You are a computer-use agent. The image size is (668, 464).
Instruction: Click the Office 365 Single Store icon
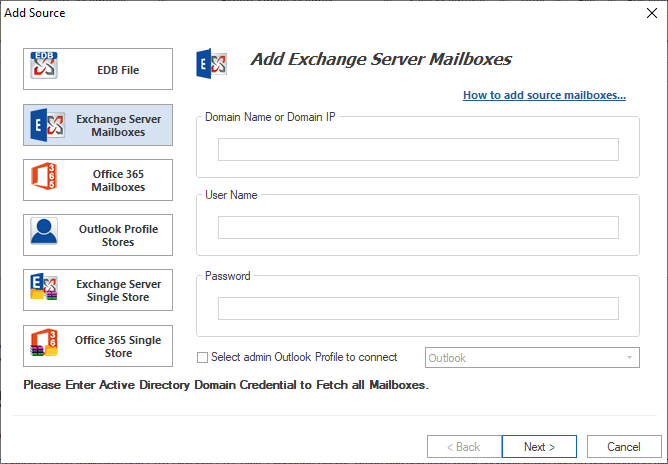(x=44, y=342)
